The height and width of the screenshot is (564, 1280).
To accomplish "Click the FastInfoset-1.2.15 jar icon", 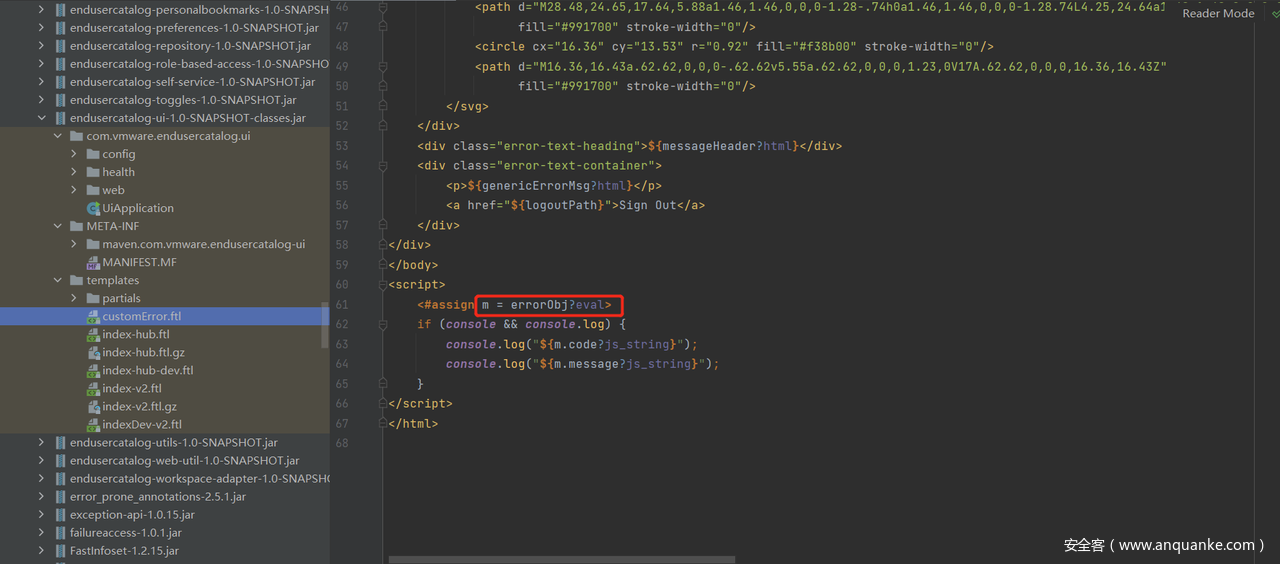I will pyautogui.click(x=61, y=550).
